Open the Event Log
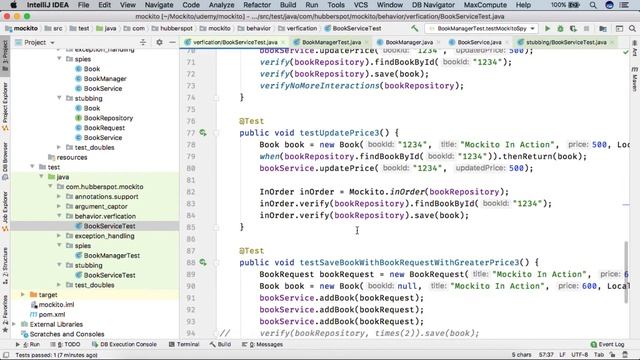The width and height of the screenshot is (640, 360). pyautogui.click(x=607, y=344)
